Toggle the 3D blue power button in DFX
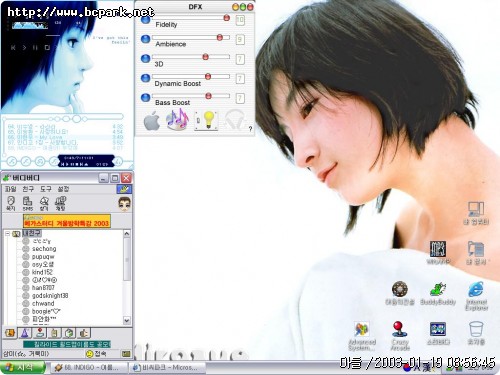This screenshot has width=500, height=375. tap(145, 59)
